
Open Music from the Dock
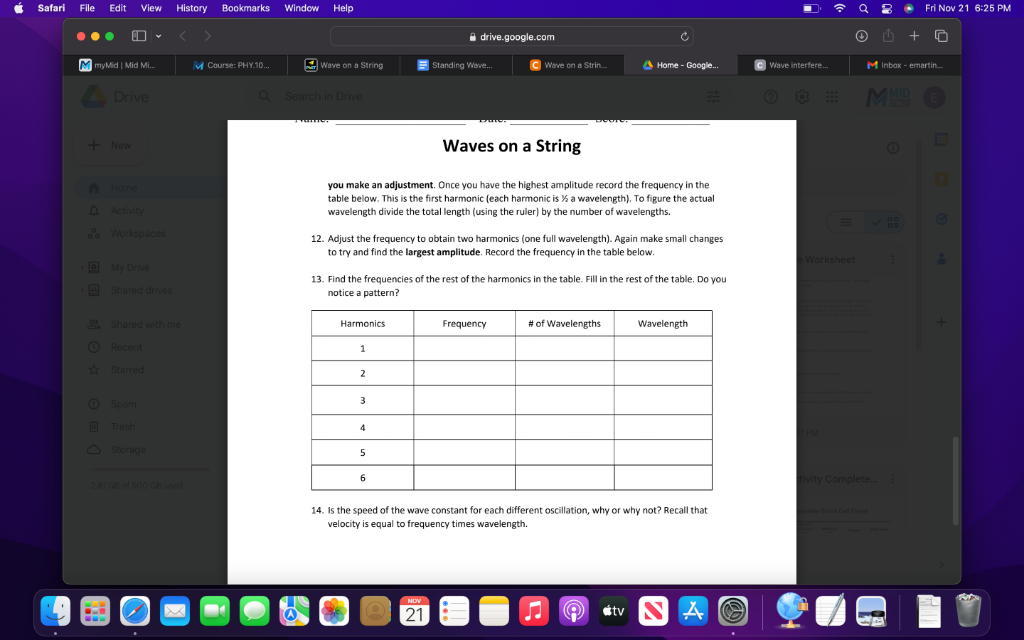[x=534, y=612]
